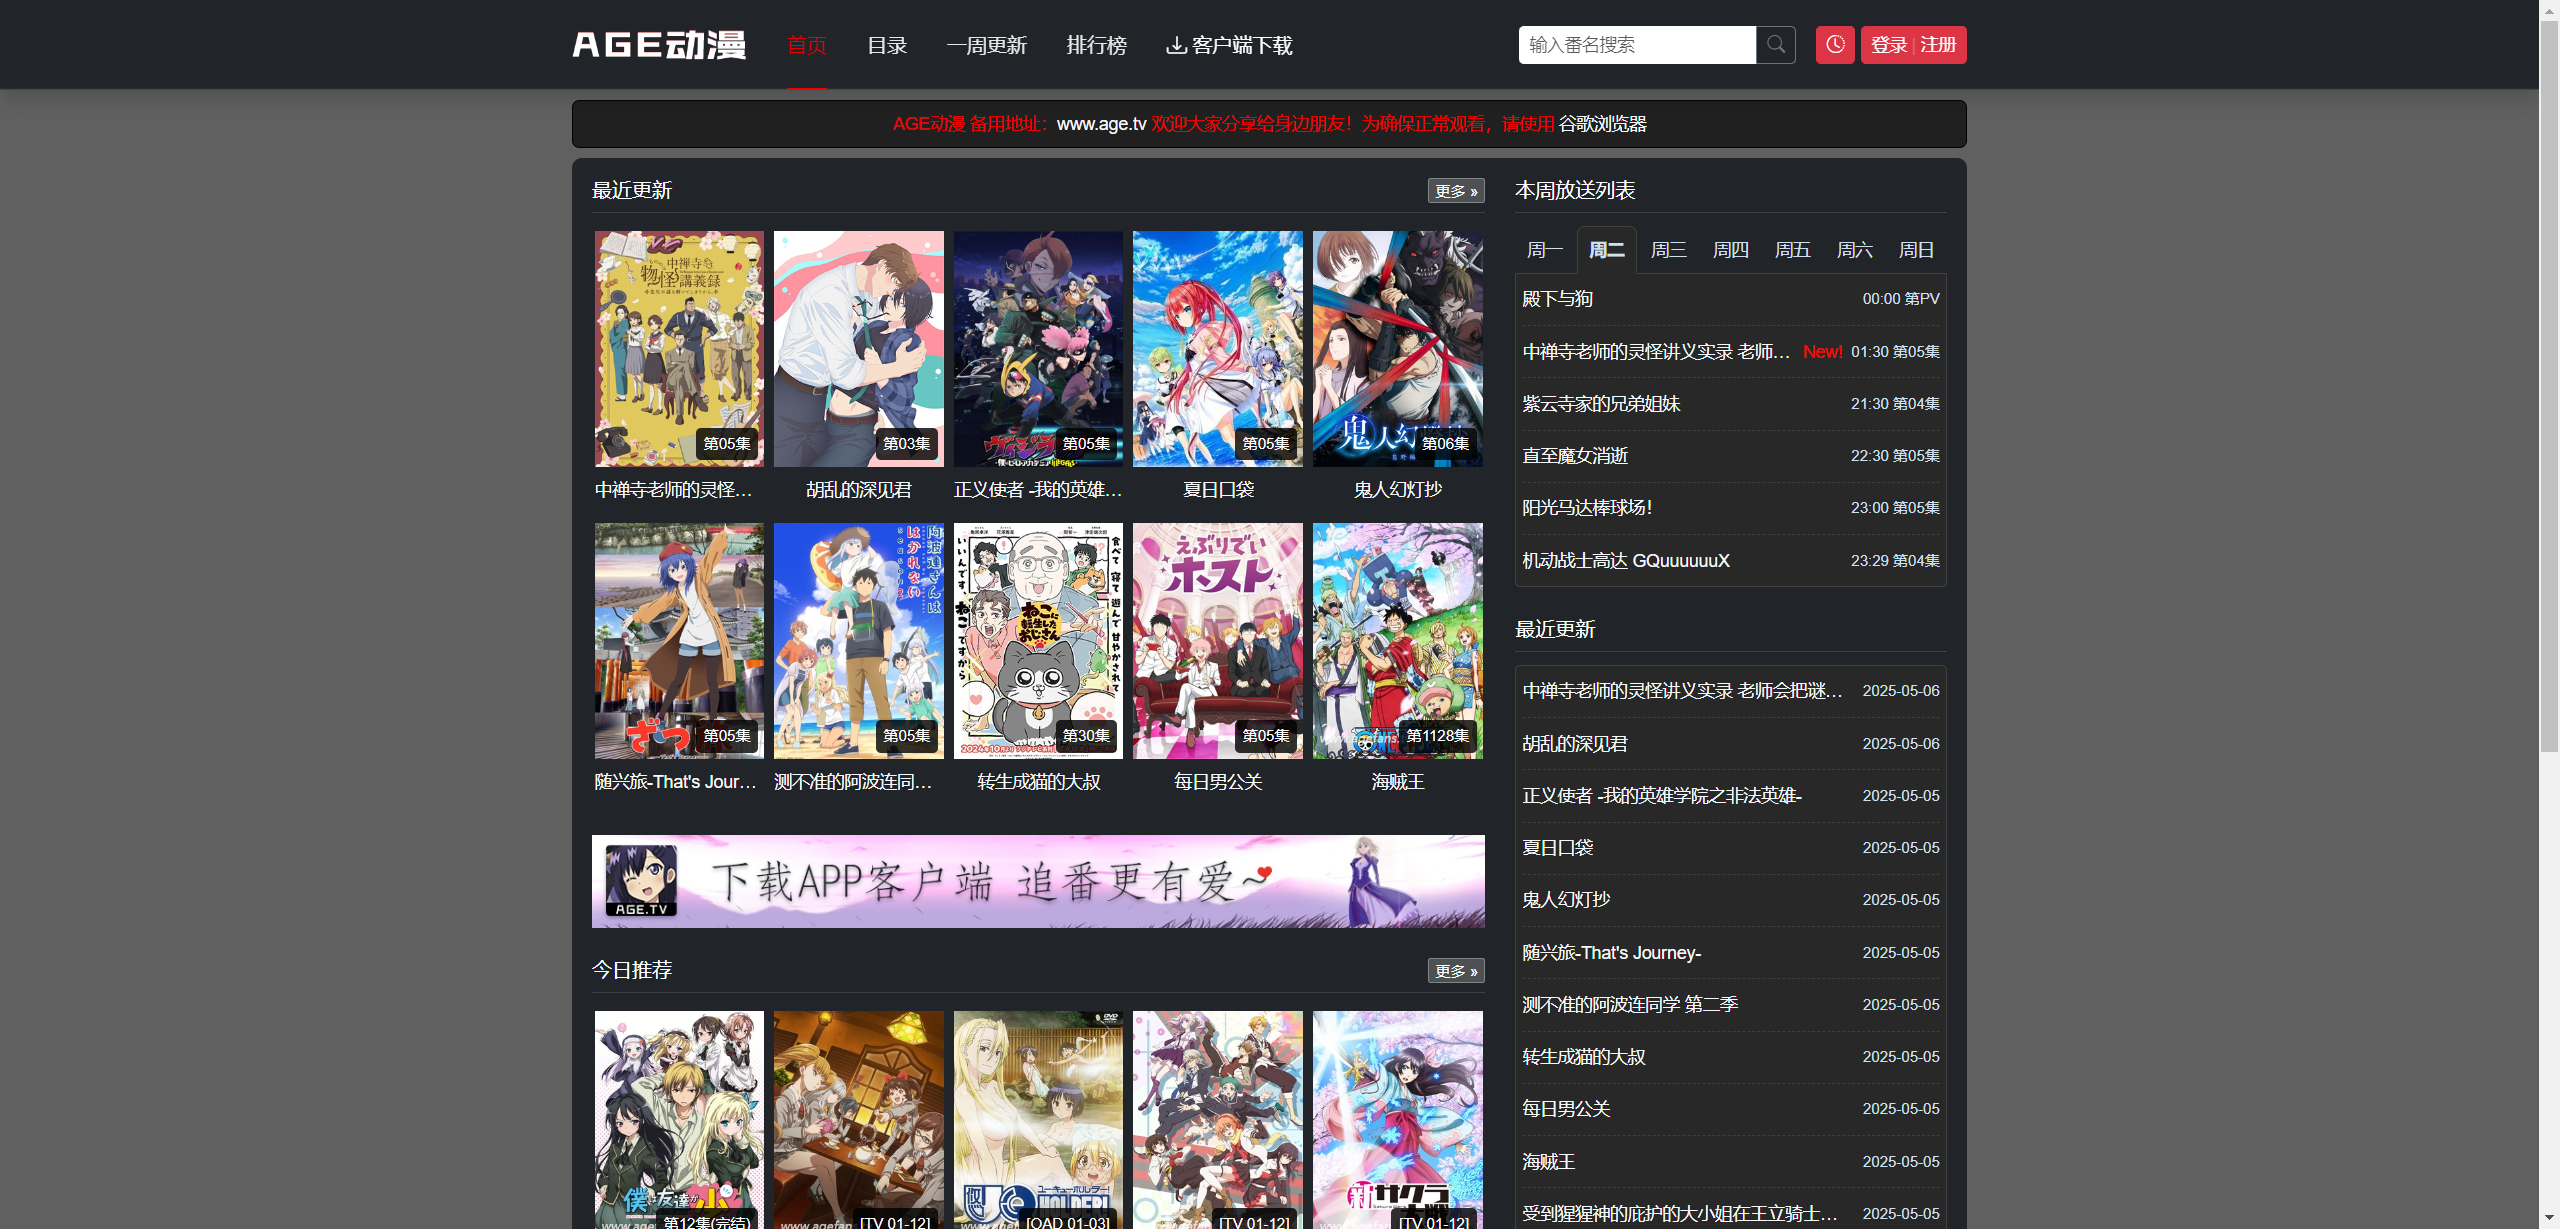
Task: Open the 转生成猫的大叔 poster
Action: tap(1038, 640)
